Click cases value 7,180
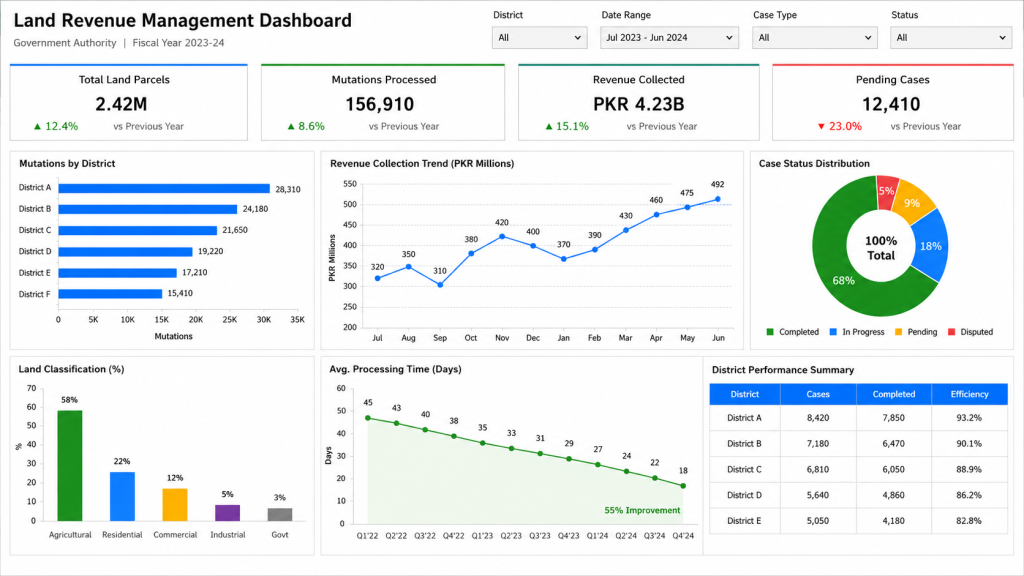The width and height of the screenshot is (1024, 576). tap(818, 444)
